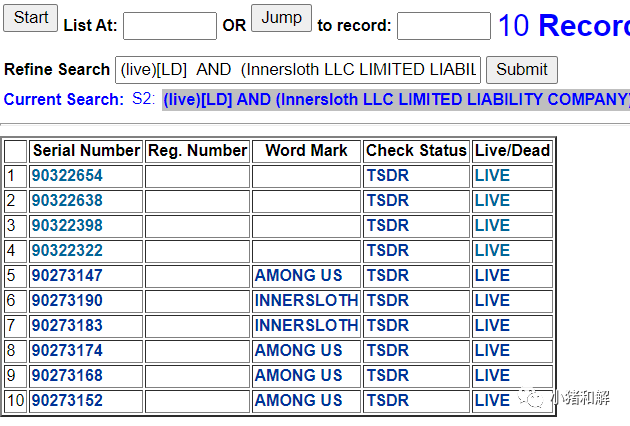Click LIVE link for serial 90273190
This screenshot has width=630, height=426.
coord(492,300)
